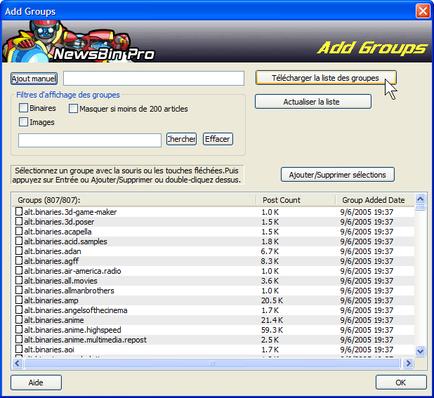Click the horizontal scroll right arrow
This screenshot has height=398, width=434.
pos(408,363)
